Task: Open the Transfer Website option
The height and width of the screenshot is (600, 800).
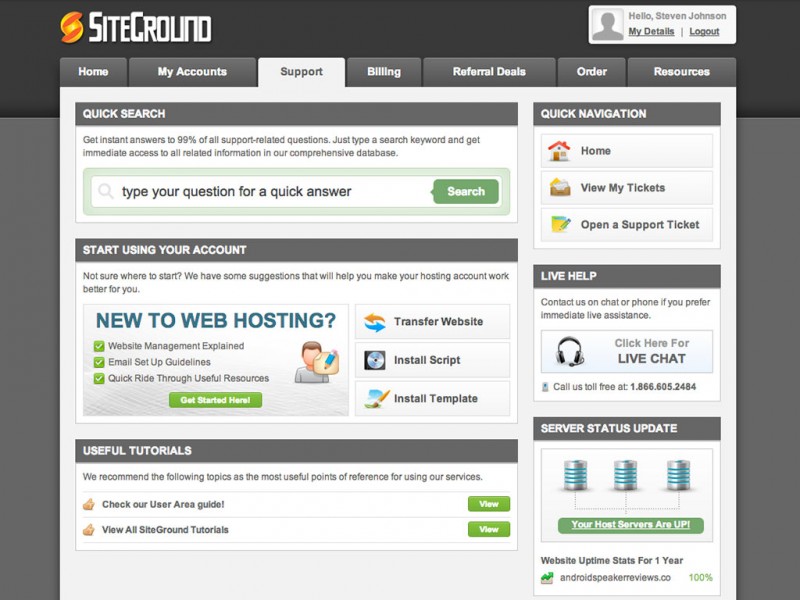Action: coord(432,321)
